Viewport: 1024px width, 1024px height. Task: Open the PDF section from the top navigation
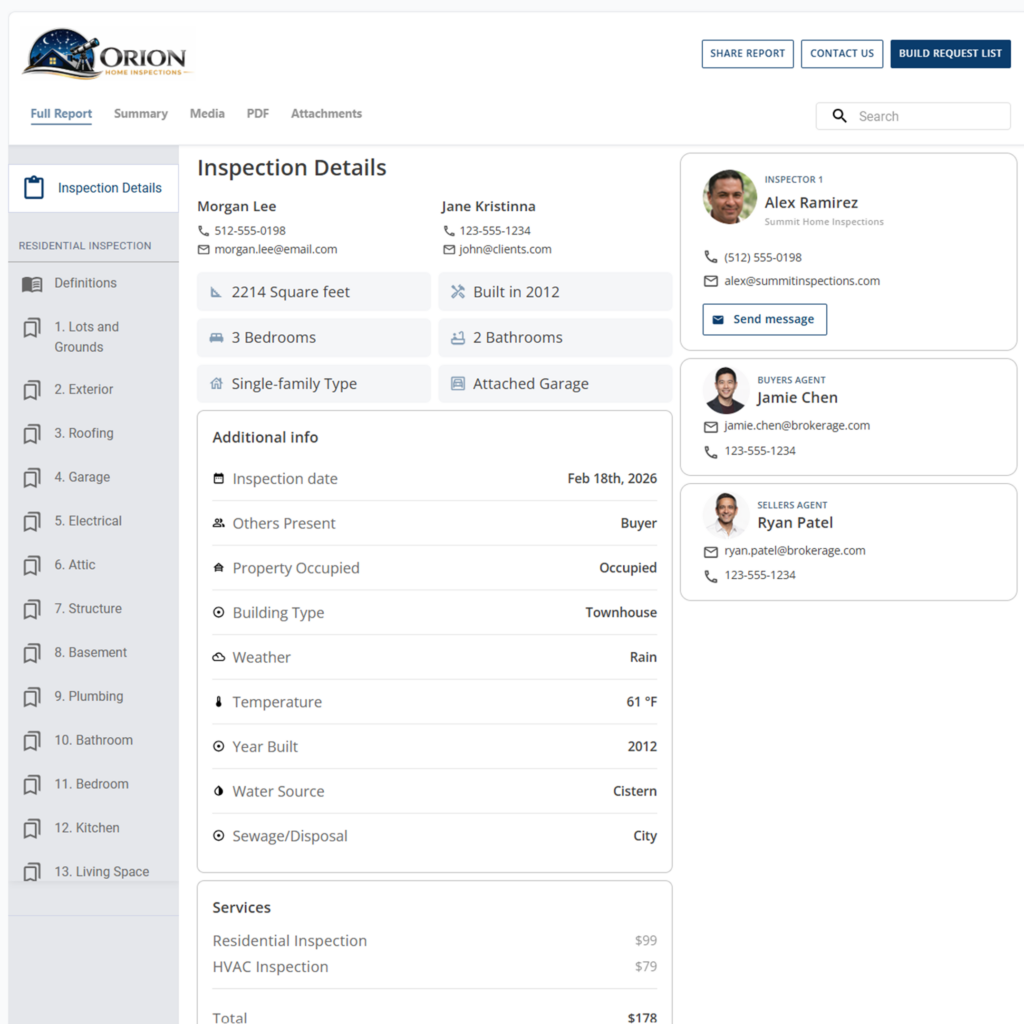[257, 113]
